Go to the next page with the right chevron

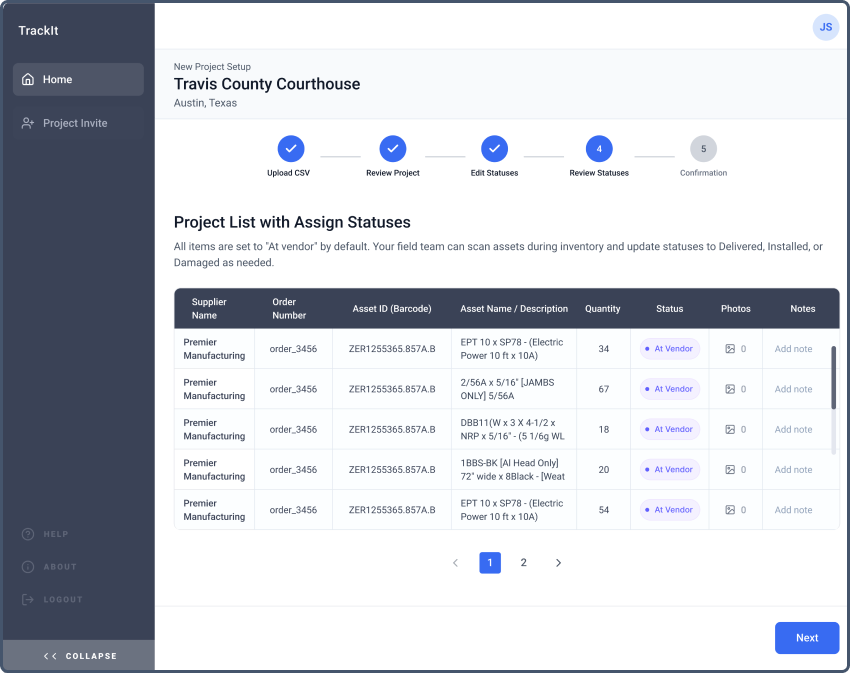tap(558, 563)
